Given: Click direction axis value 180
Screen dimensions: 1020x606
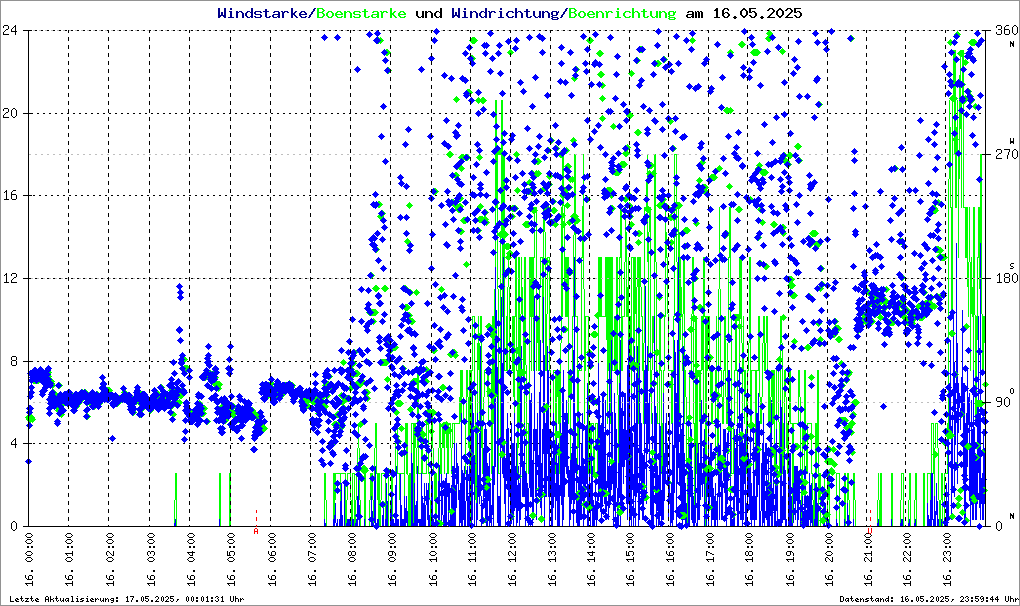Looking at the screenshot, I should point(1006,278).
